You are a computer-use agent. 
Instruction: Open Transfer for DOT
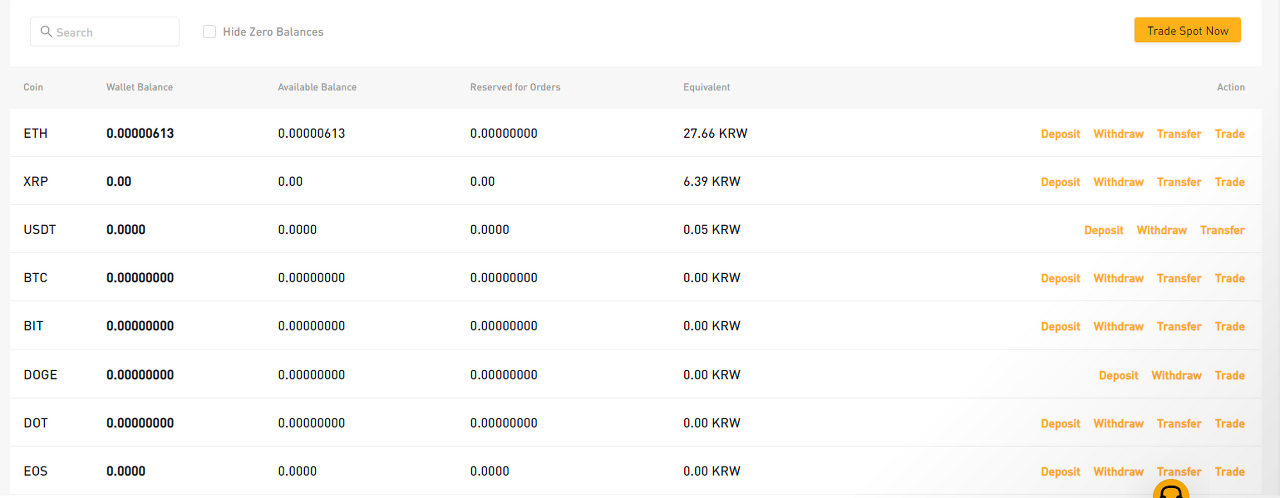1179,423
